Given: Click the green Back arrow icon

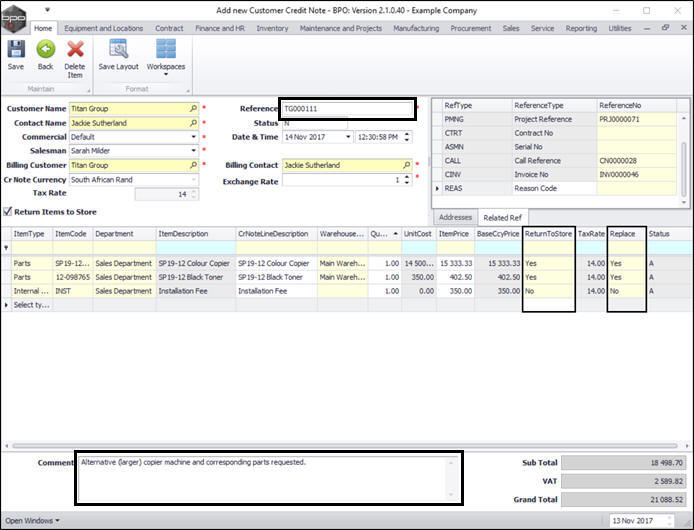Looking at the screenshot, I should 46,49.
